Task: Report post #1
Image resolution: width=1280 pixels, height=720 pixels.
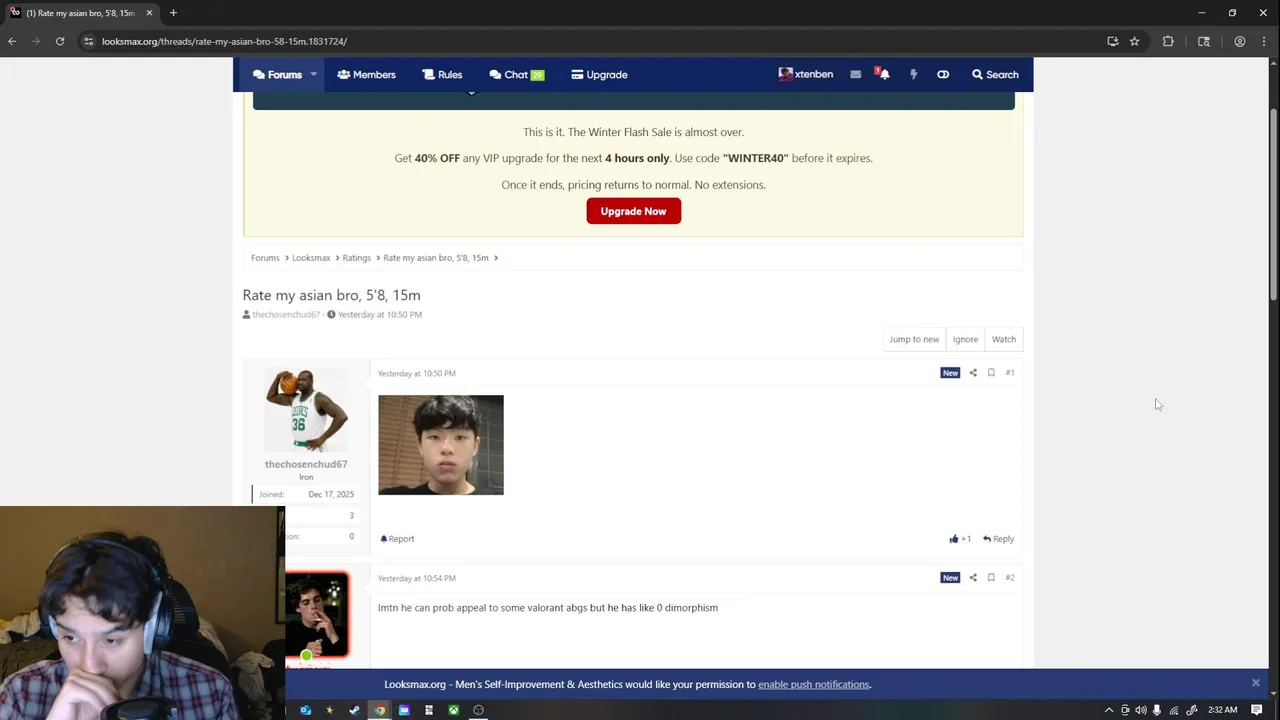Action: pos(397,539)
